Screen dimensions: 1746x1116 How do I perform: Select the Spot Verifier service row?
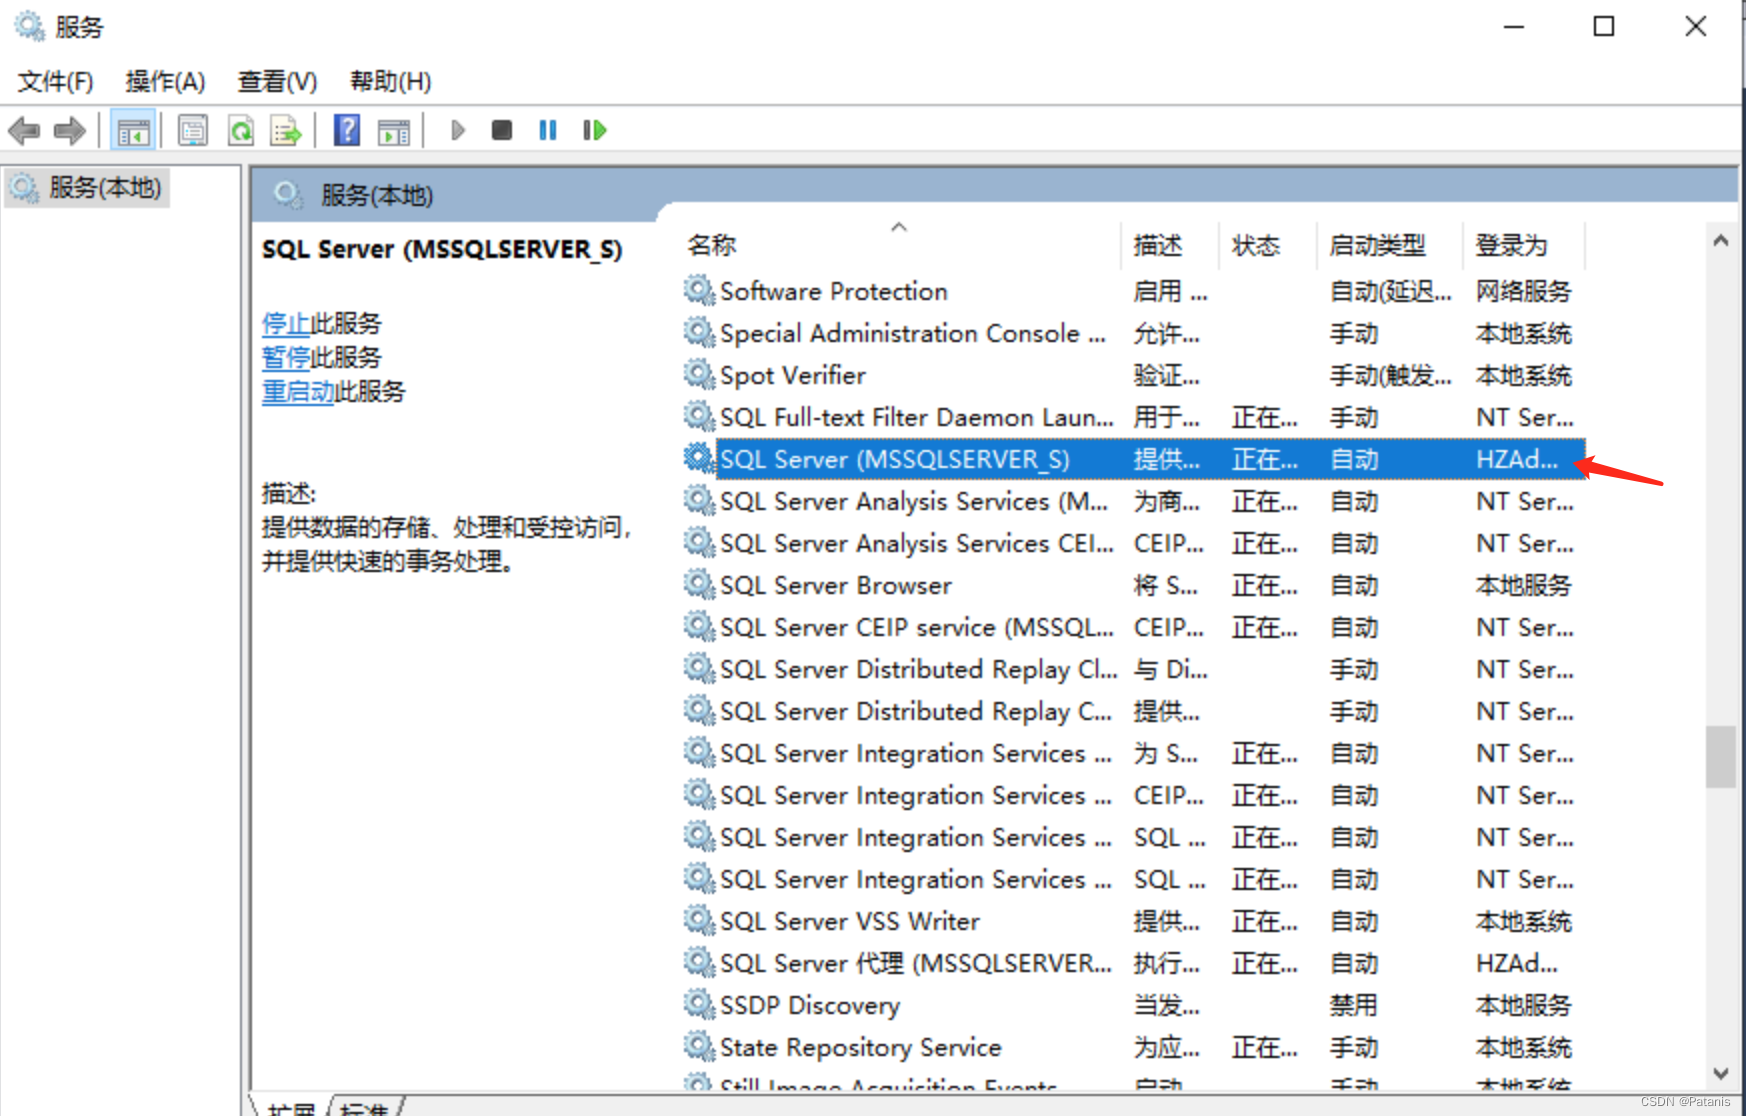coord(1133,375)
